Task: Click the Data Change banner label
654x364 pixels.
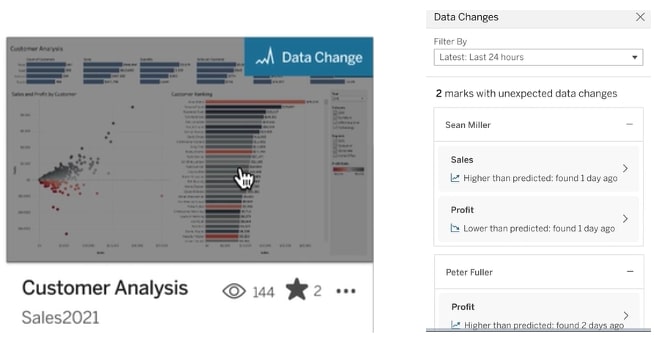Action: click(x=322, y=57)
